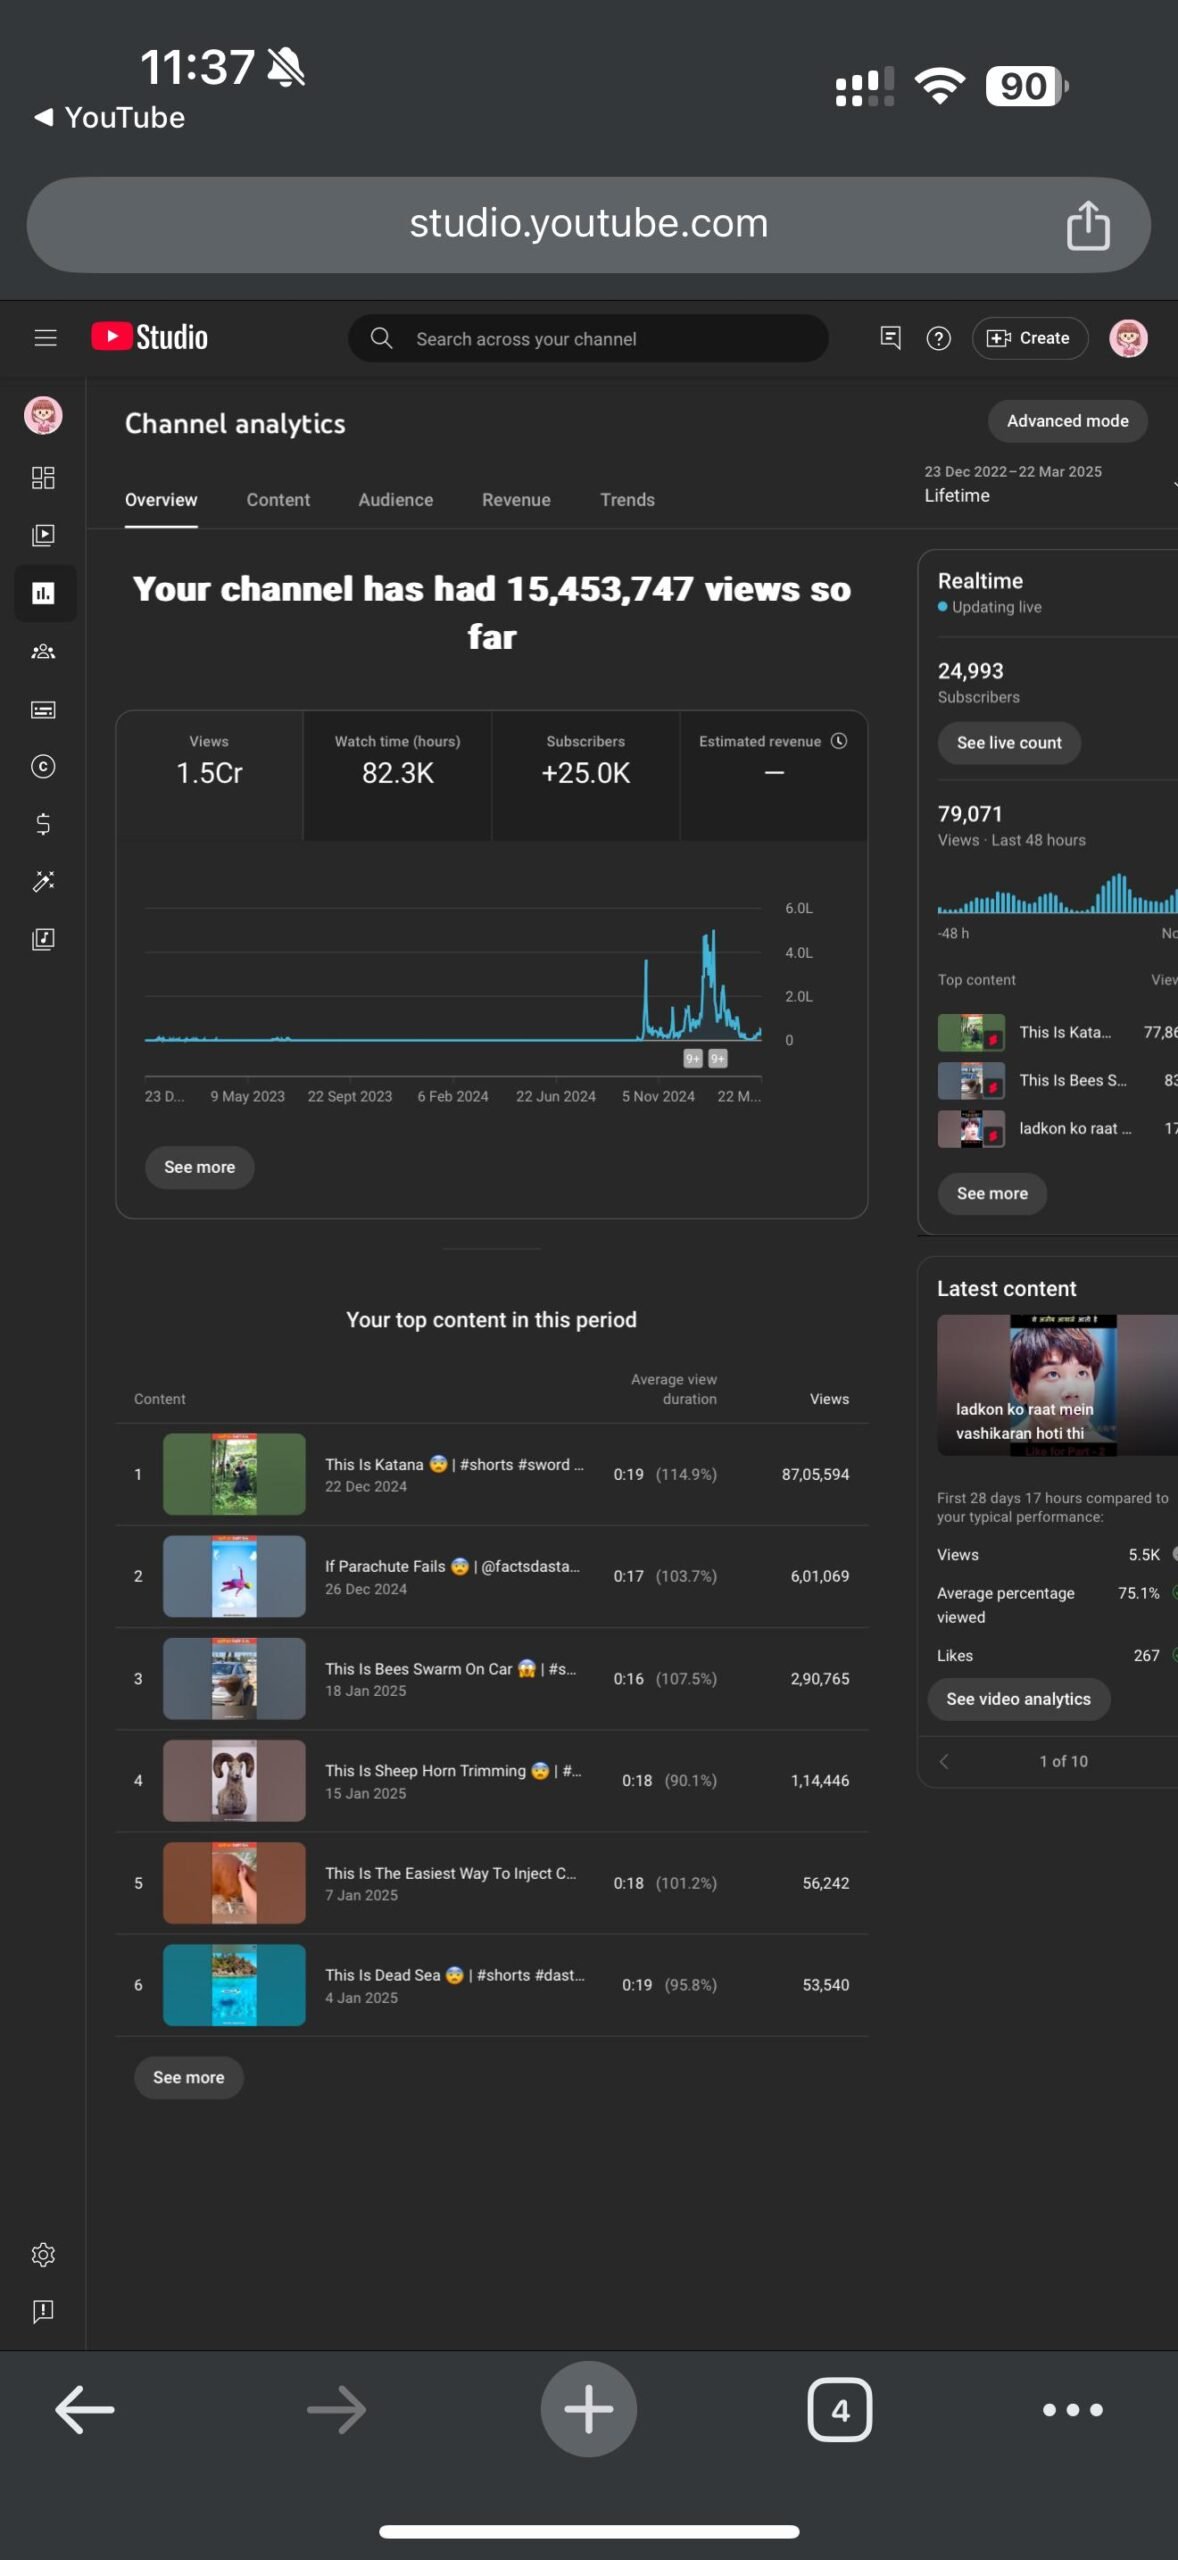Switch to the Audience tab
This screenshot has height=2560, width=1178.
396,500
